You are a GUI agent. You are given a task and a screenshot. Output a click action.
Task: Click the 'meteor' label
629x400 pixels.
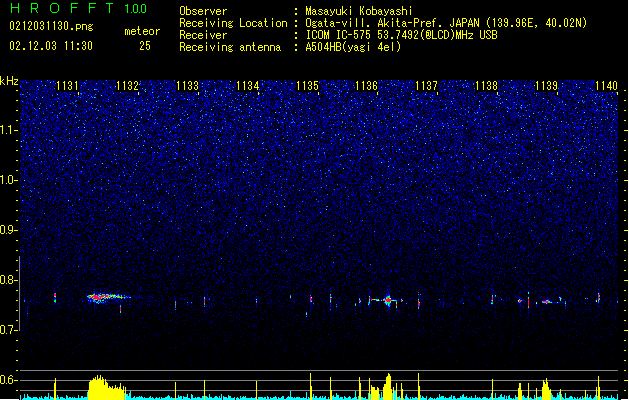click(x=142, y=31)
